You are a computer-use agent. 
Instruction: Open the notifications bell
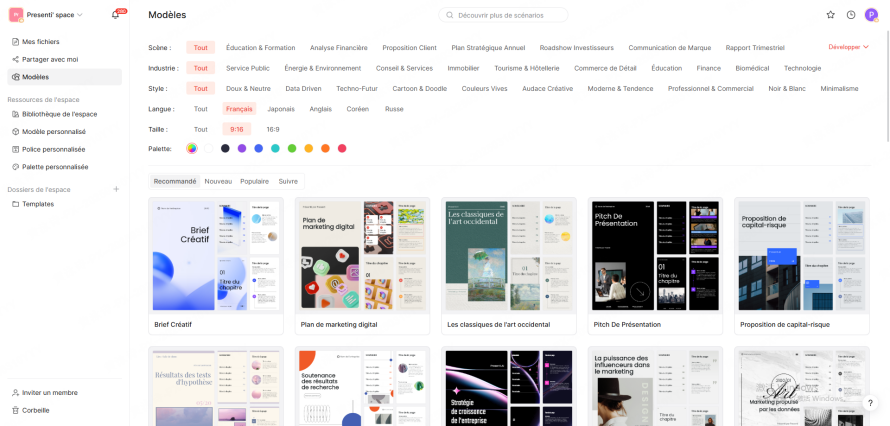pos(116,15)
